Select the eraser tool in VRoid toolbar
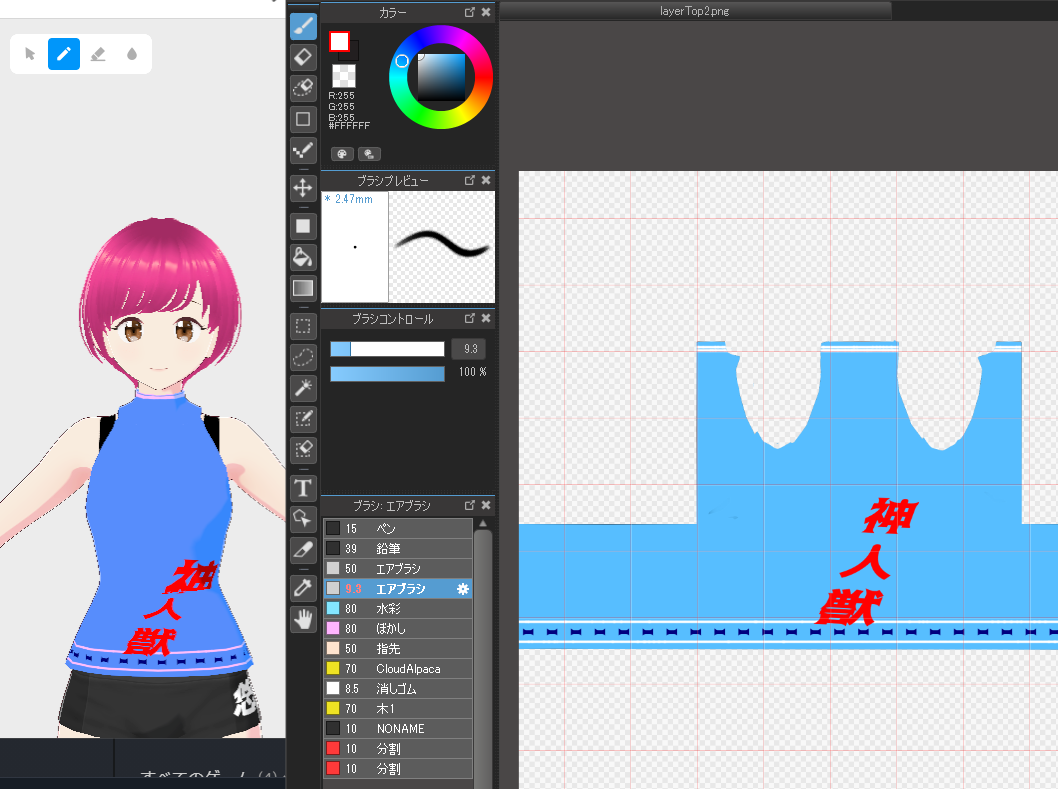The width and height of the screenshot is (1058, 789). pos(98,54)
